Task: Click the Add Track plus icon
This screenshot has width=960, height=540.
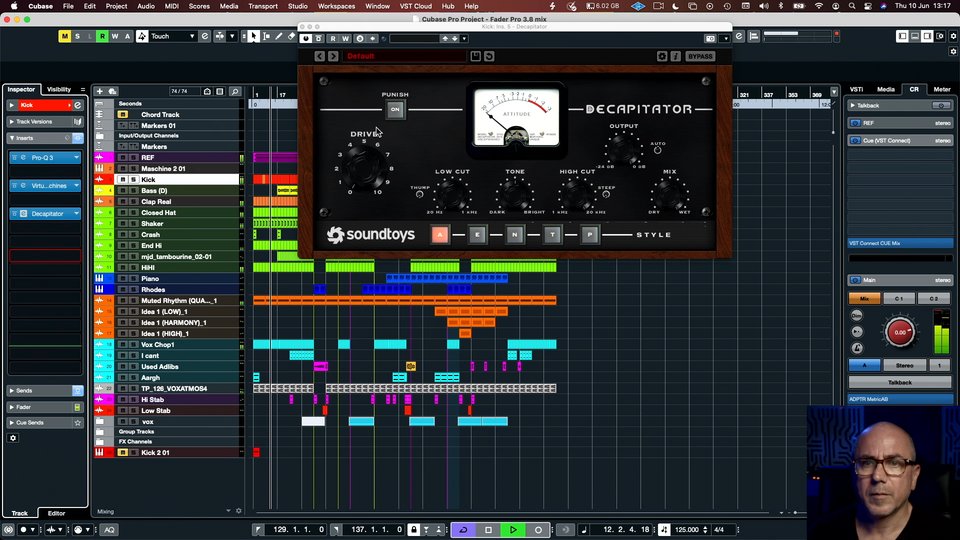Action: click(x=100, y=91)
